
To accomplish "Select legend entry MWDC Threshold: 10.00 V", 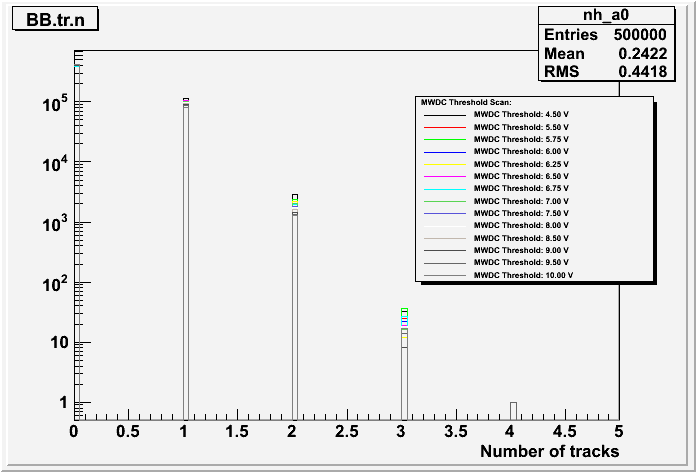I will click(523, 275).
